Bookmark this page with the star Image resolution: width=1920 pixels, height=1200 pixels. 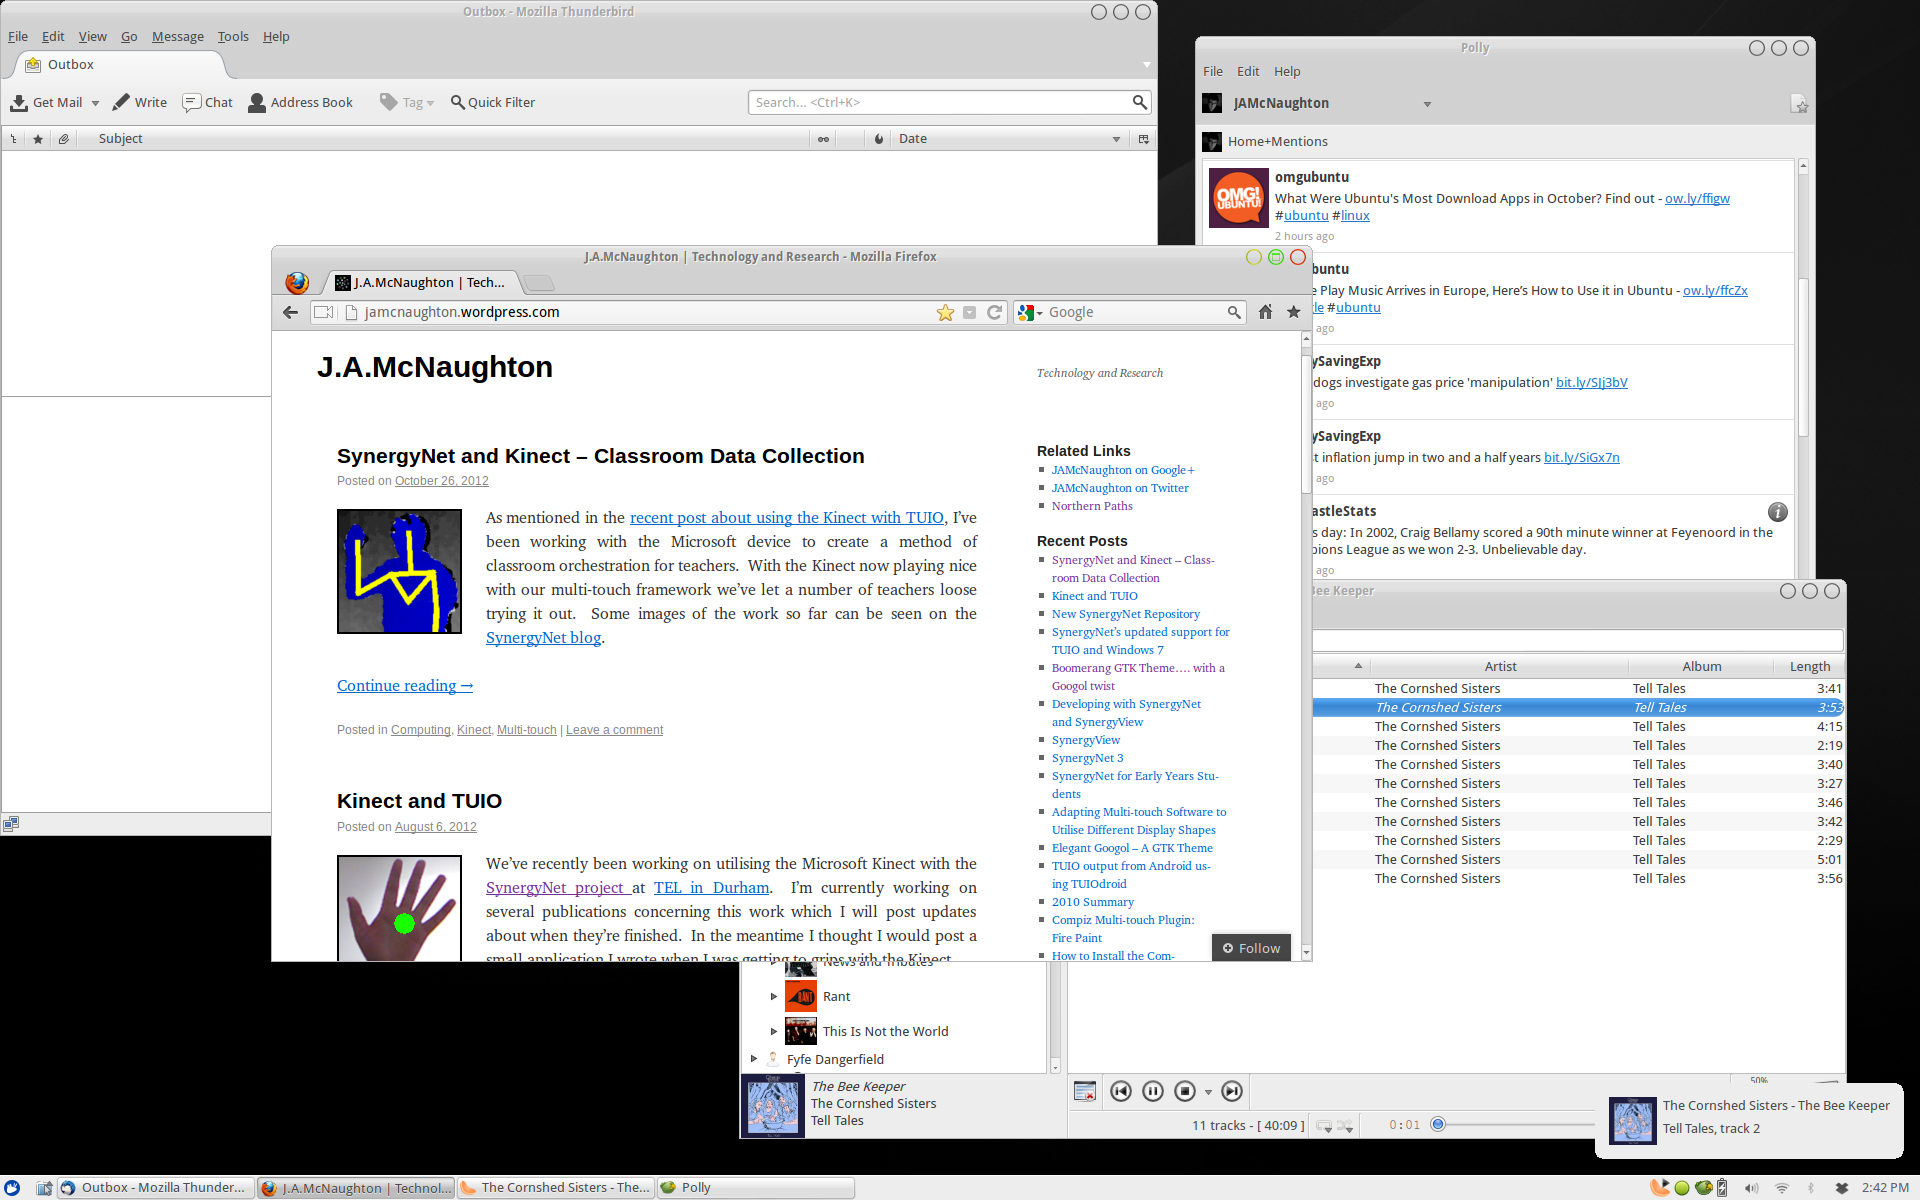[x=945, y=312]
